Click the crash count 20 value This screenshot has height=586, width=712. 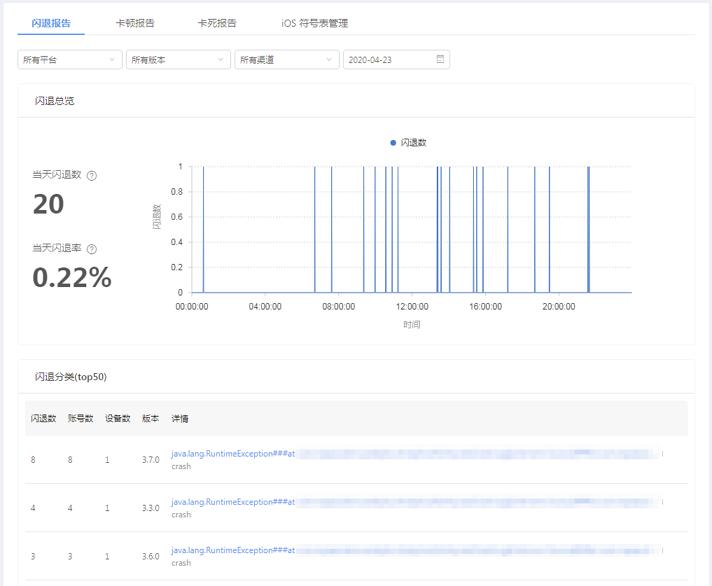[x=49, y=204]
